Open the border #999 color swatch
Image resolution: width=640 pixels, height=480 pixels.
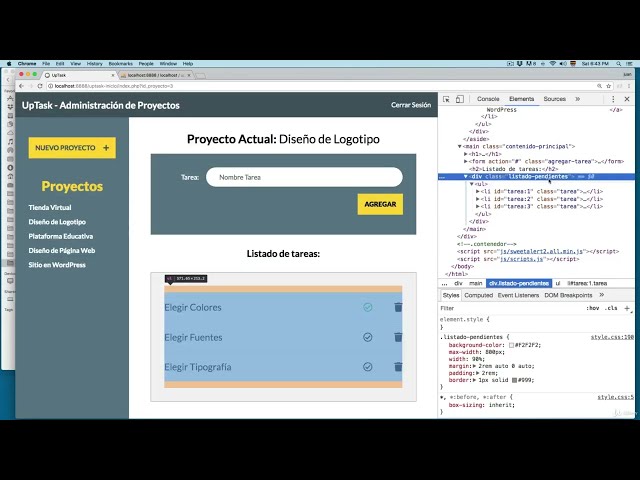(514, 380)
